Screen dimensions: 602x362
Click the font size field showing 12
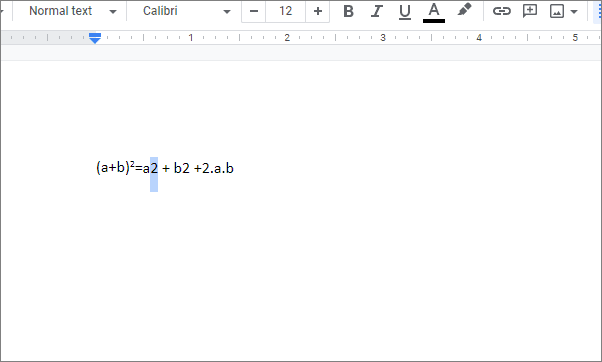point(285,11)
